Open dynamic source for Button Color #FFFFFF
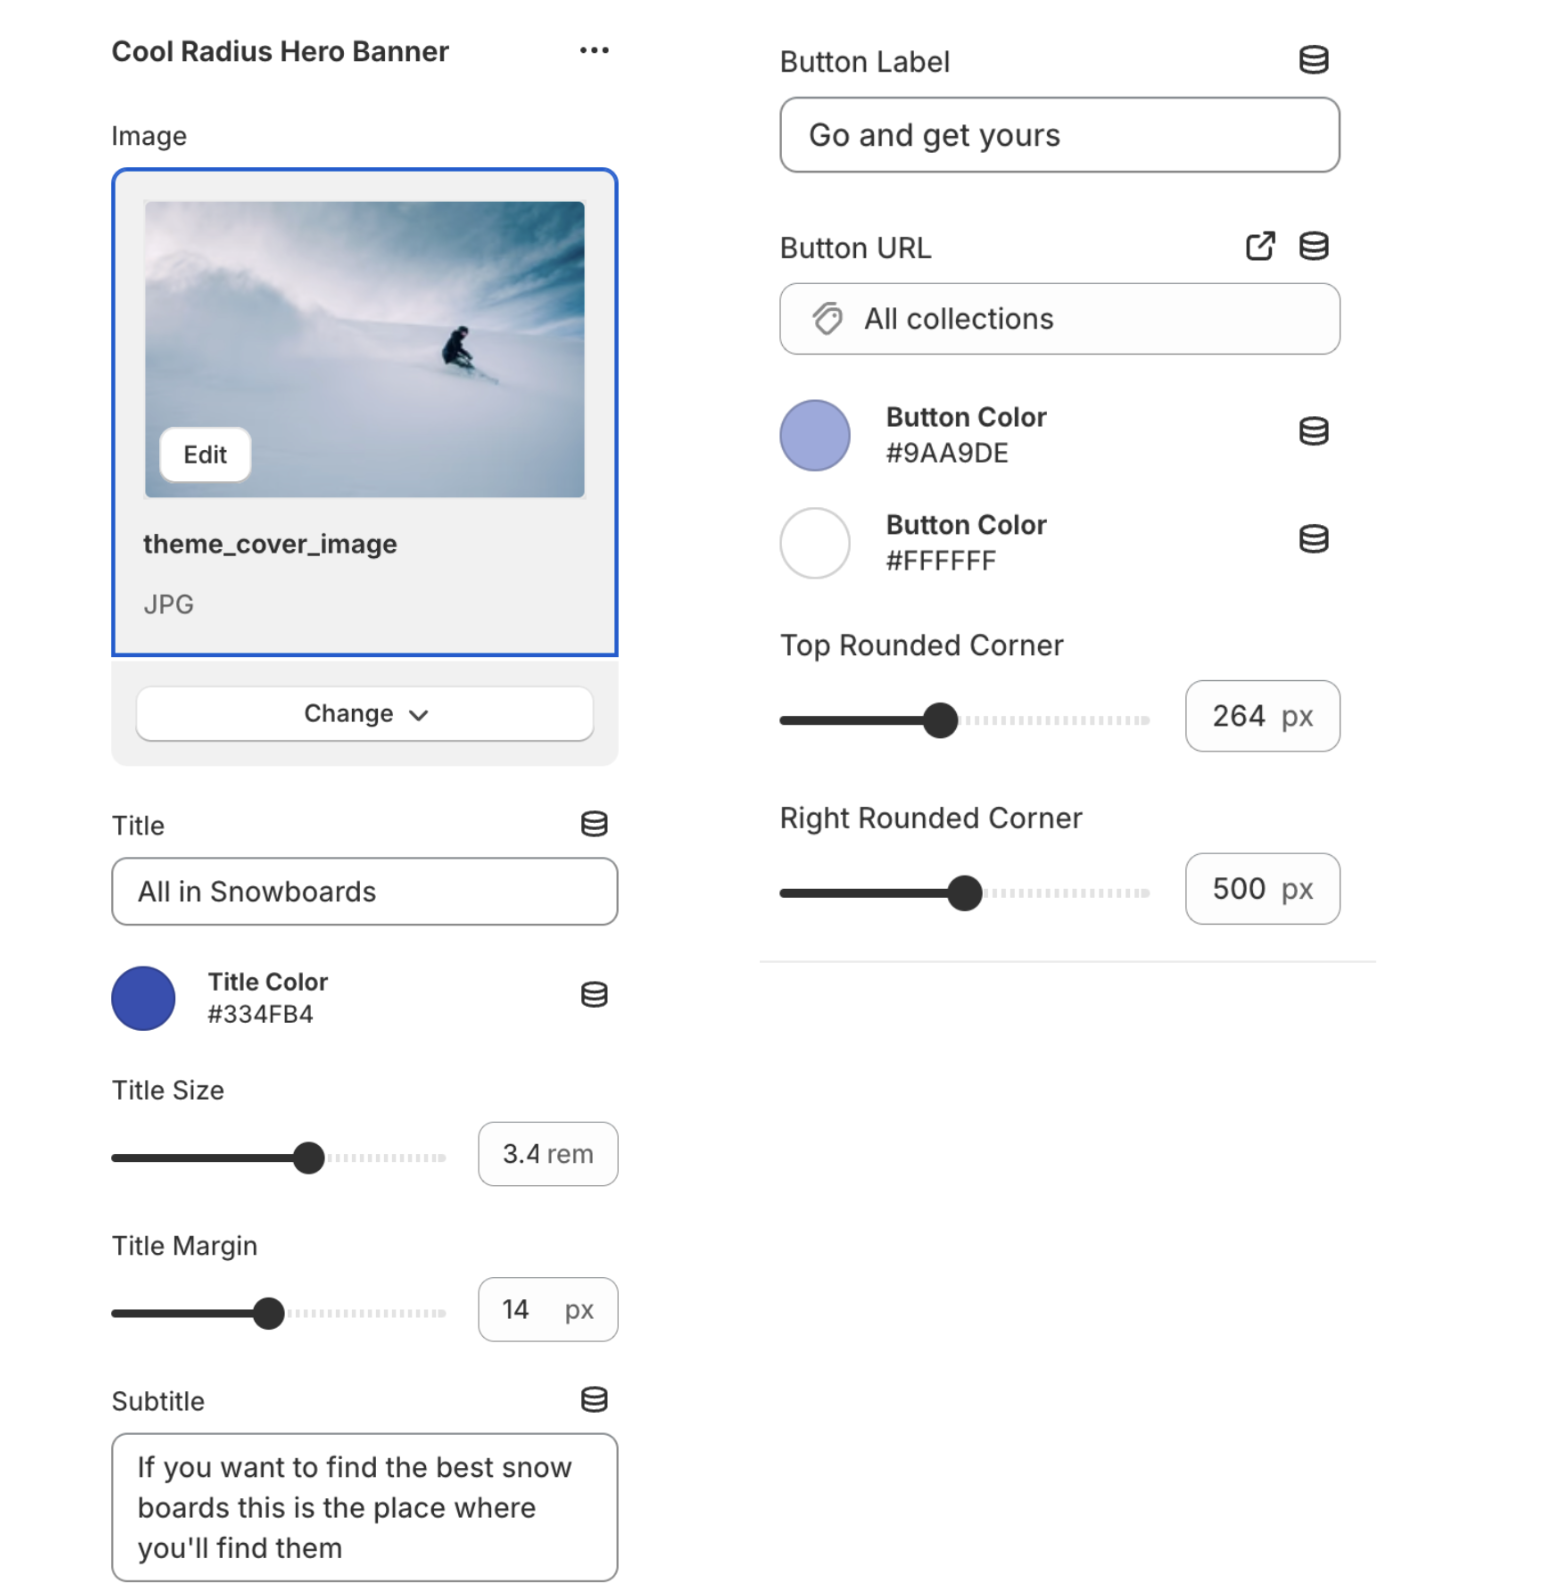The width and height of the screenshot is (1564, 1596). tap(1313, 539)
